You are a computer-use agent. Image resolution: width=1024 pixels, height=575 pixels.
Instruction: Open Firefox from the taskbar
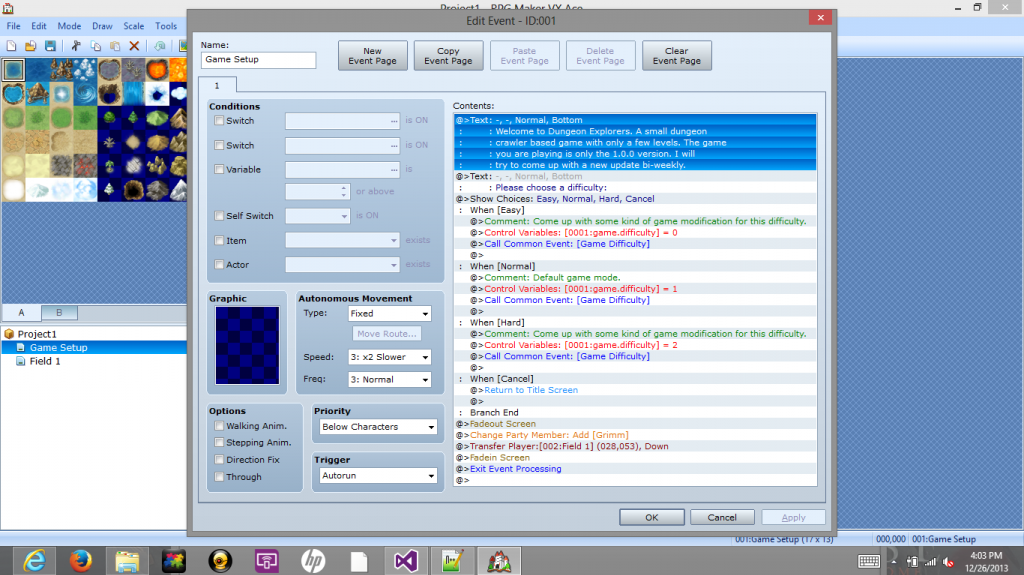tap(79, 560)
